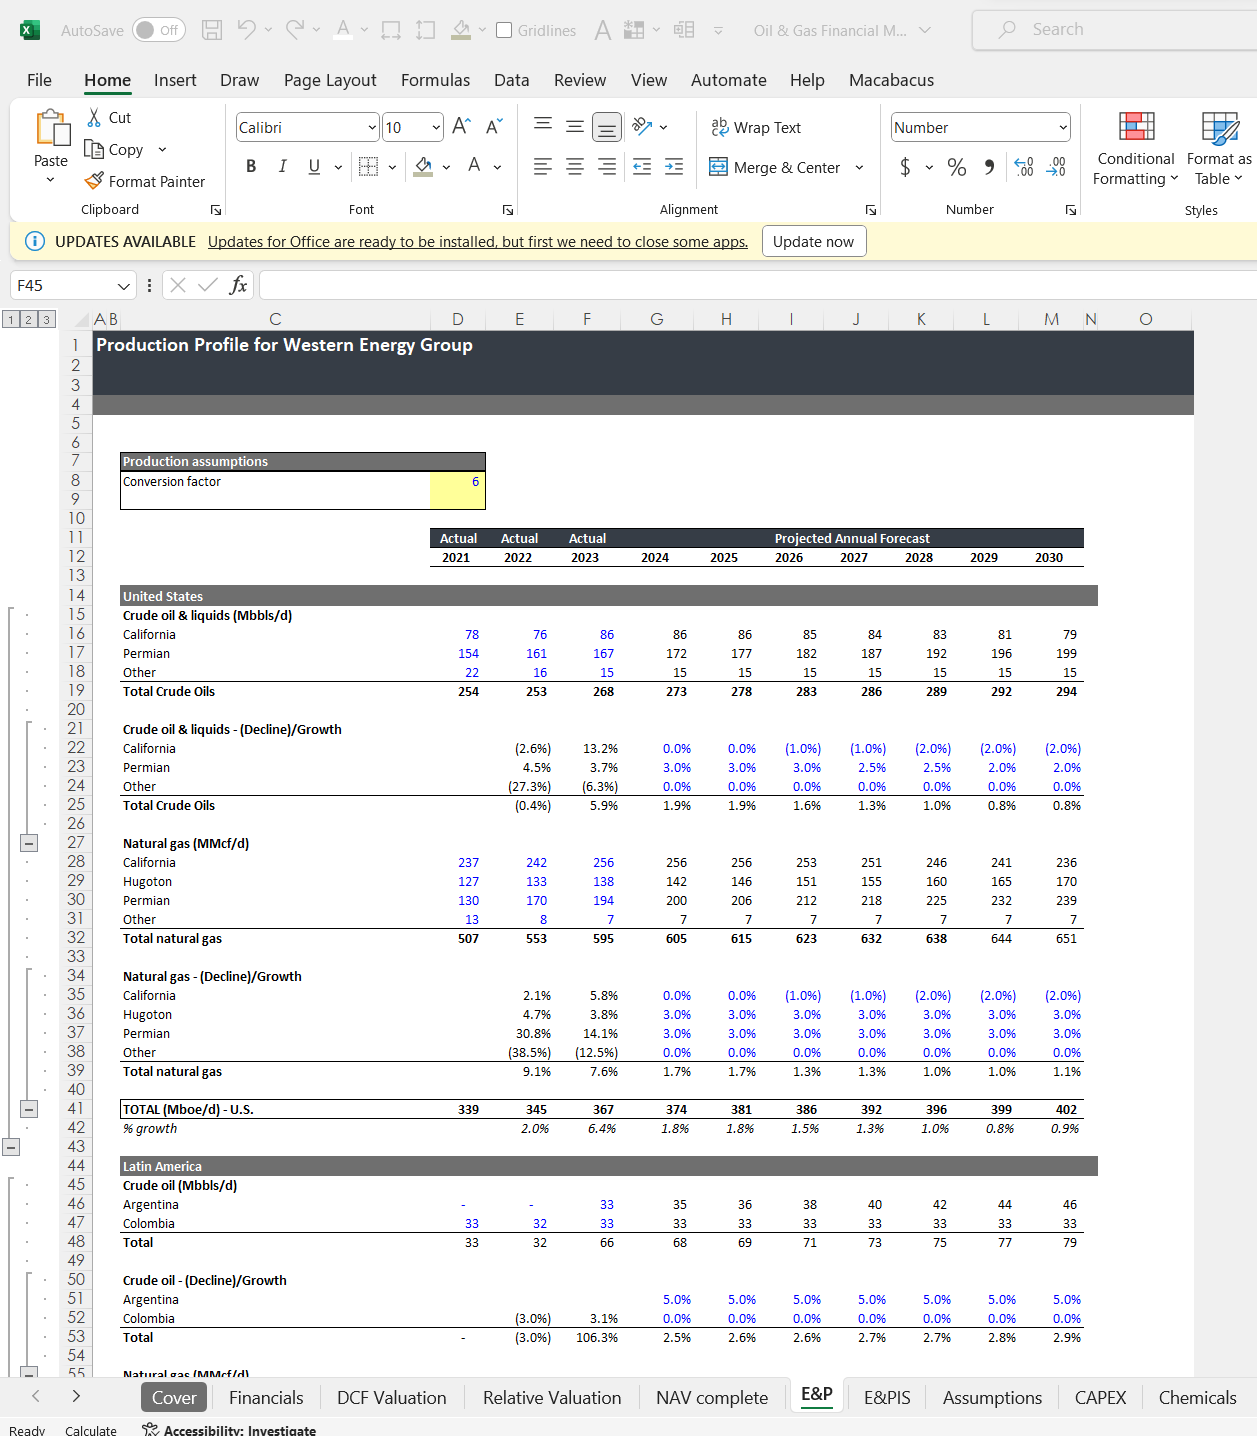The image size is (1257, 1436).
Task: Enable the Gridlines checkbox
Action: (502, 30)
